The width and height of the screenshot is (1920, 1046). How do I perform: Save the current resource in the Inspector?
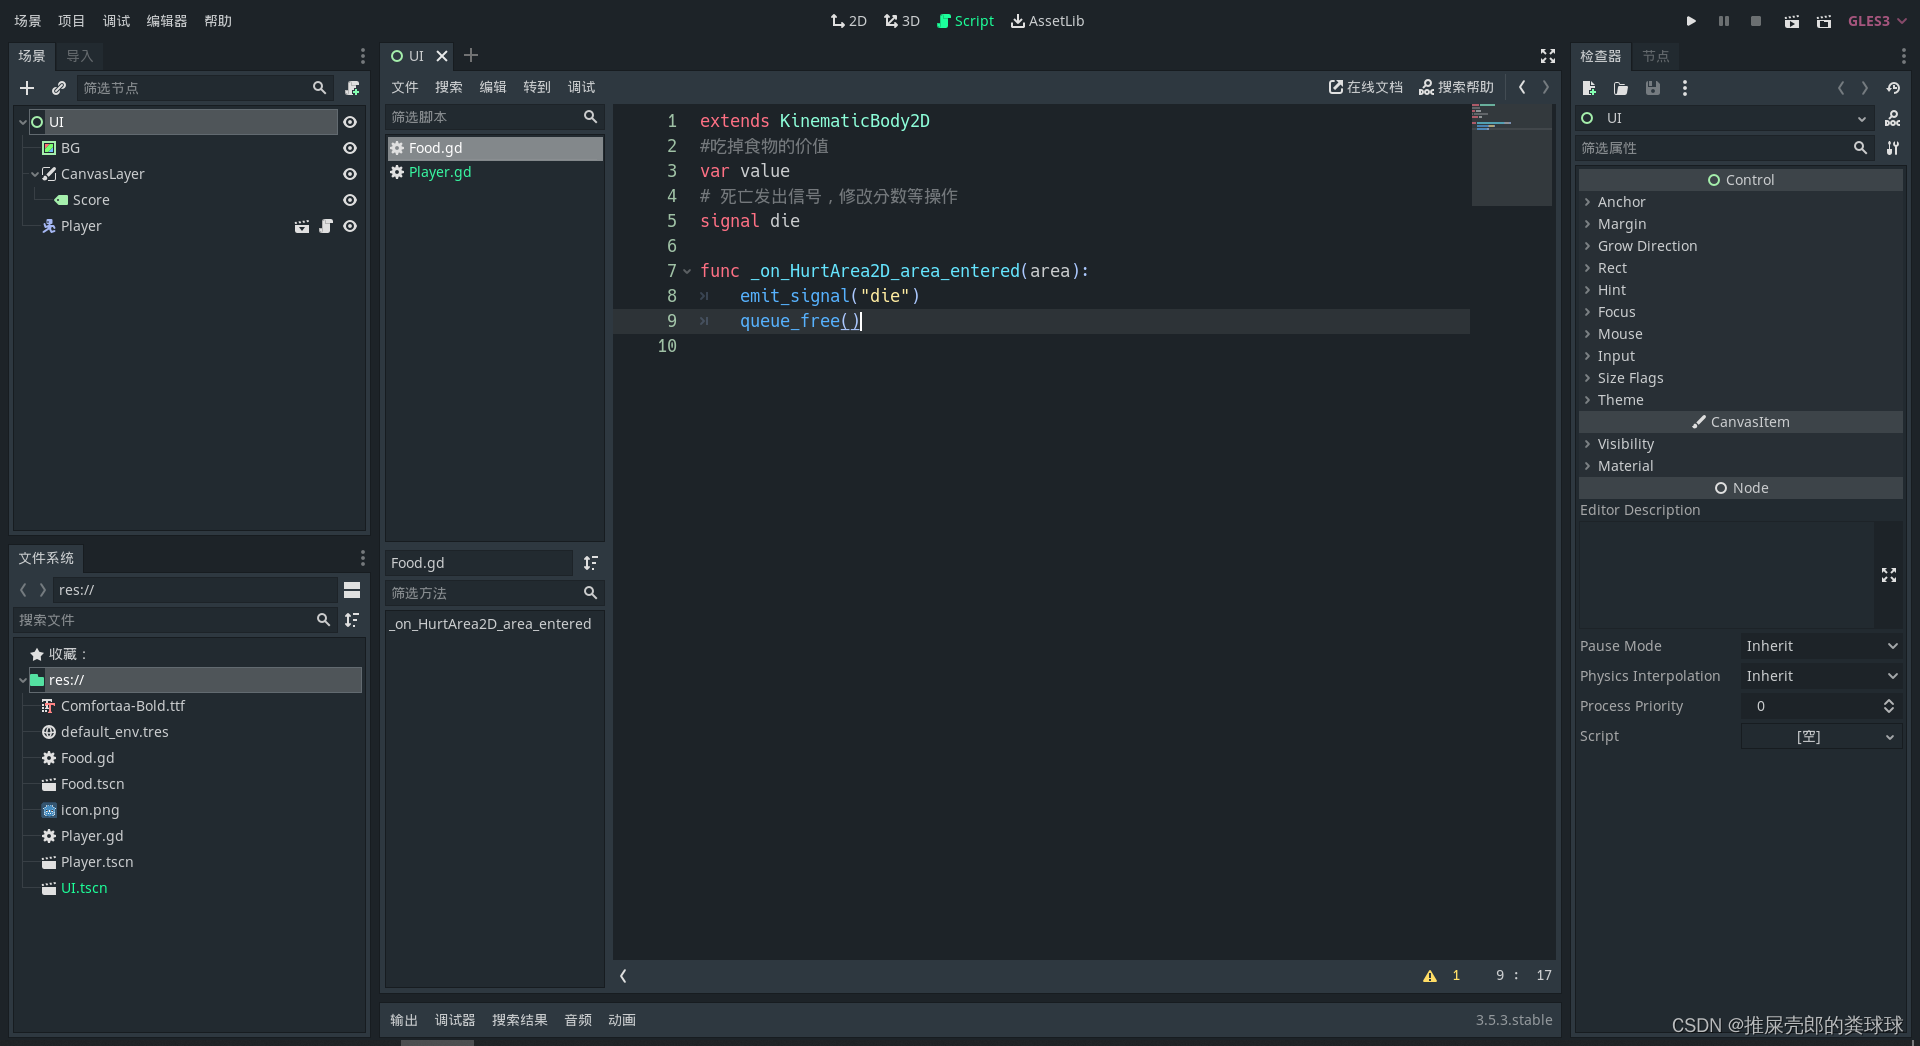(1653, 88)
